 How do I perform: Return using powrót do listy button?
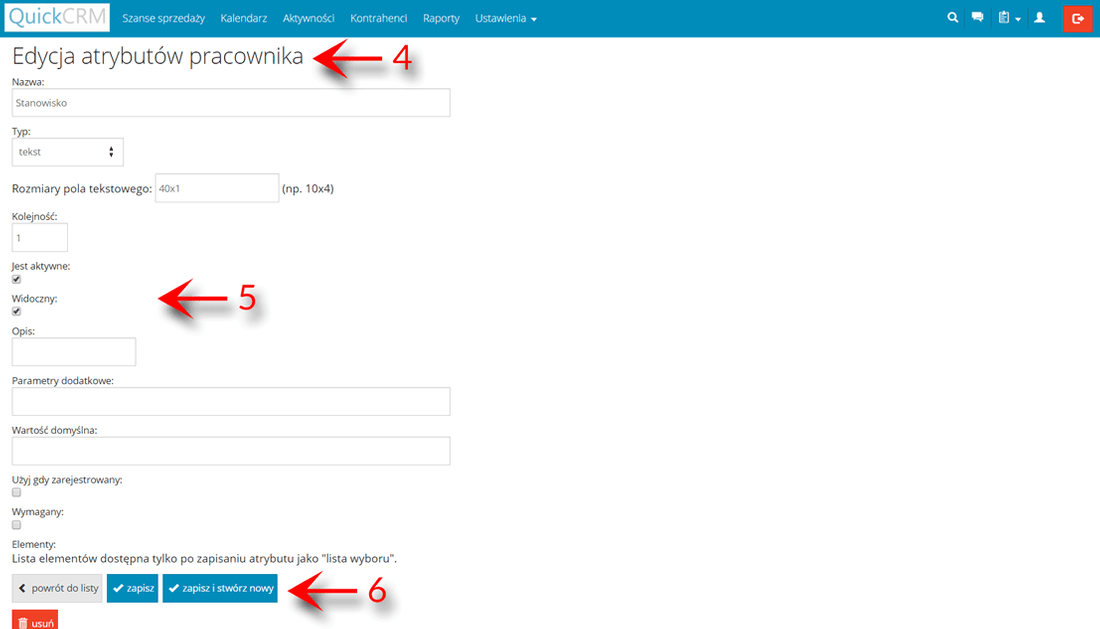click(57, 588)
